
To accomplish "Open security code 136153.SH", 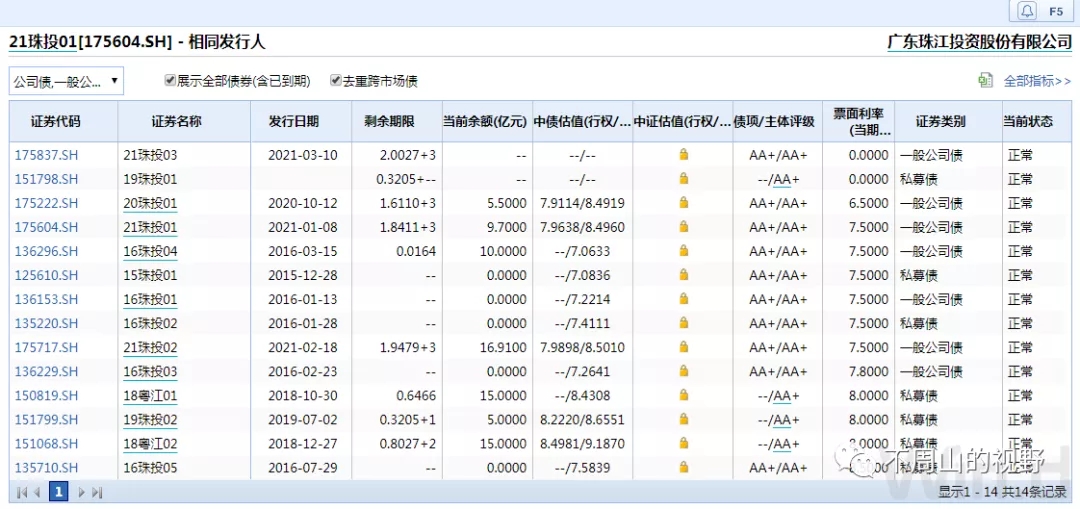I will coord(47,300).
